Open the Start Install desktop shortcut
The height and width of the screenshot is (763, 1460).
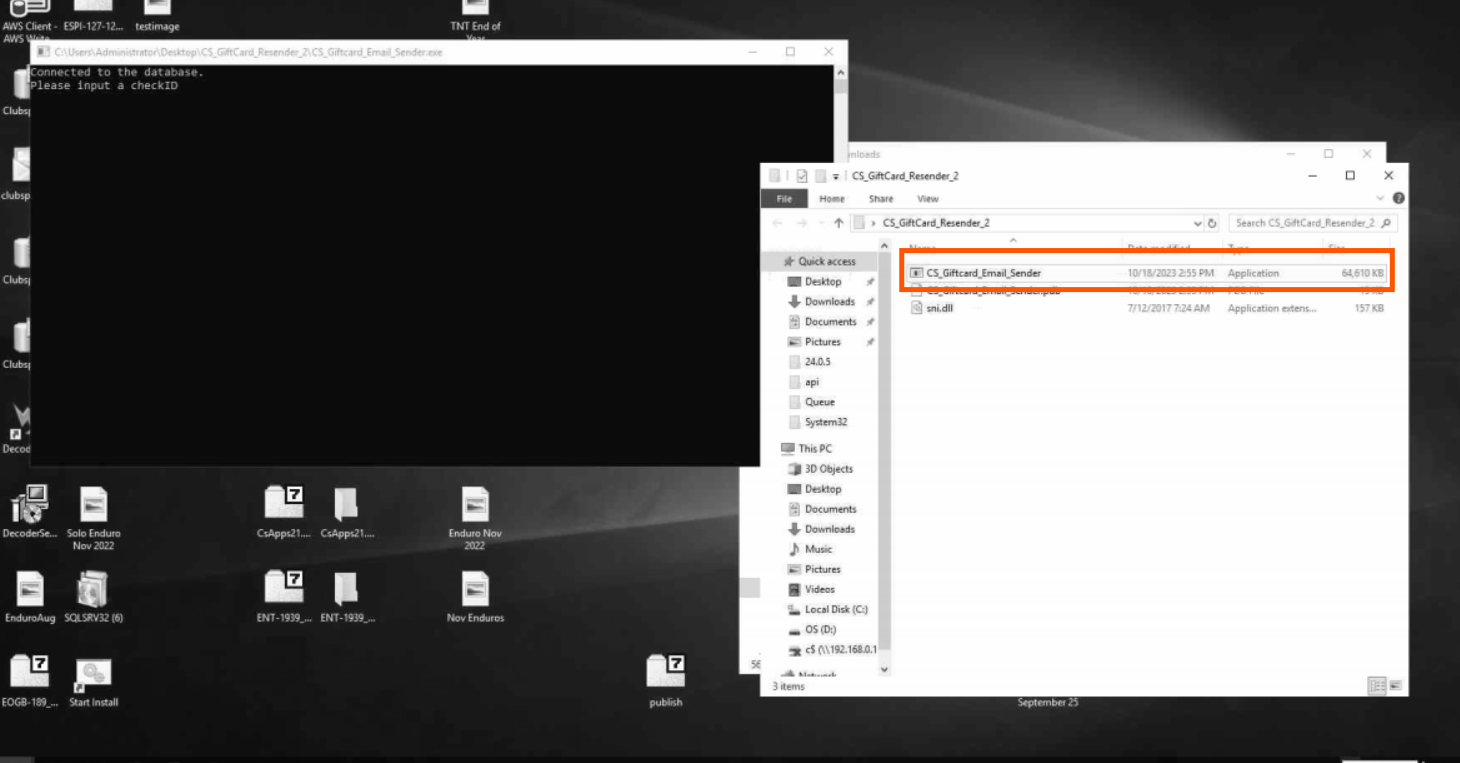point(93,676)
